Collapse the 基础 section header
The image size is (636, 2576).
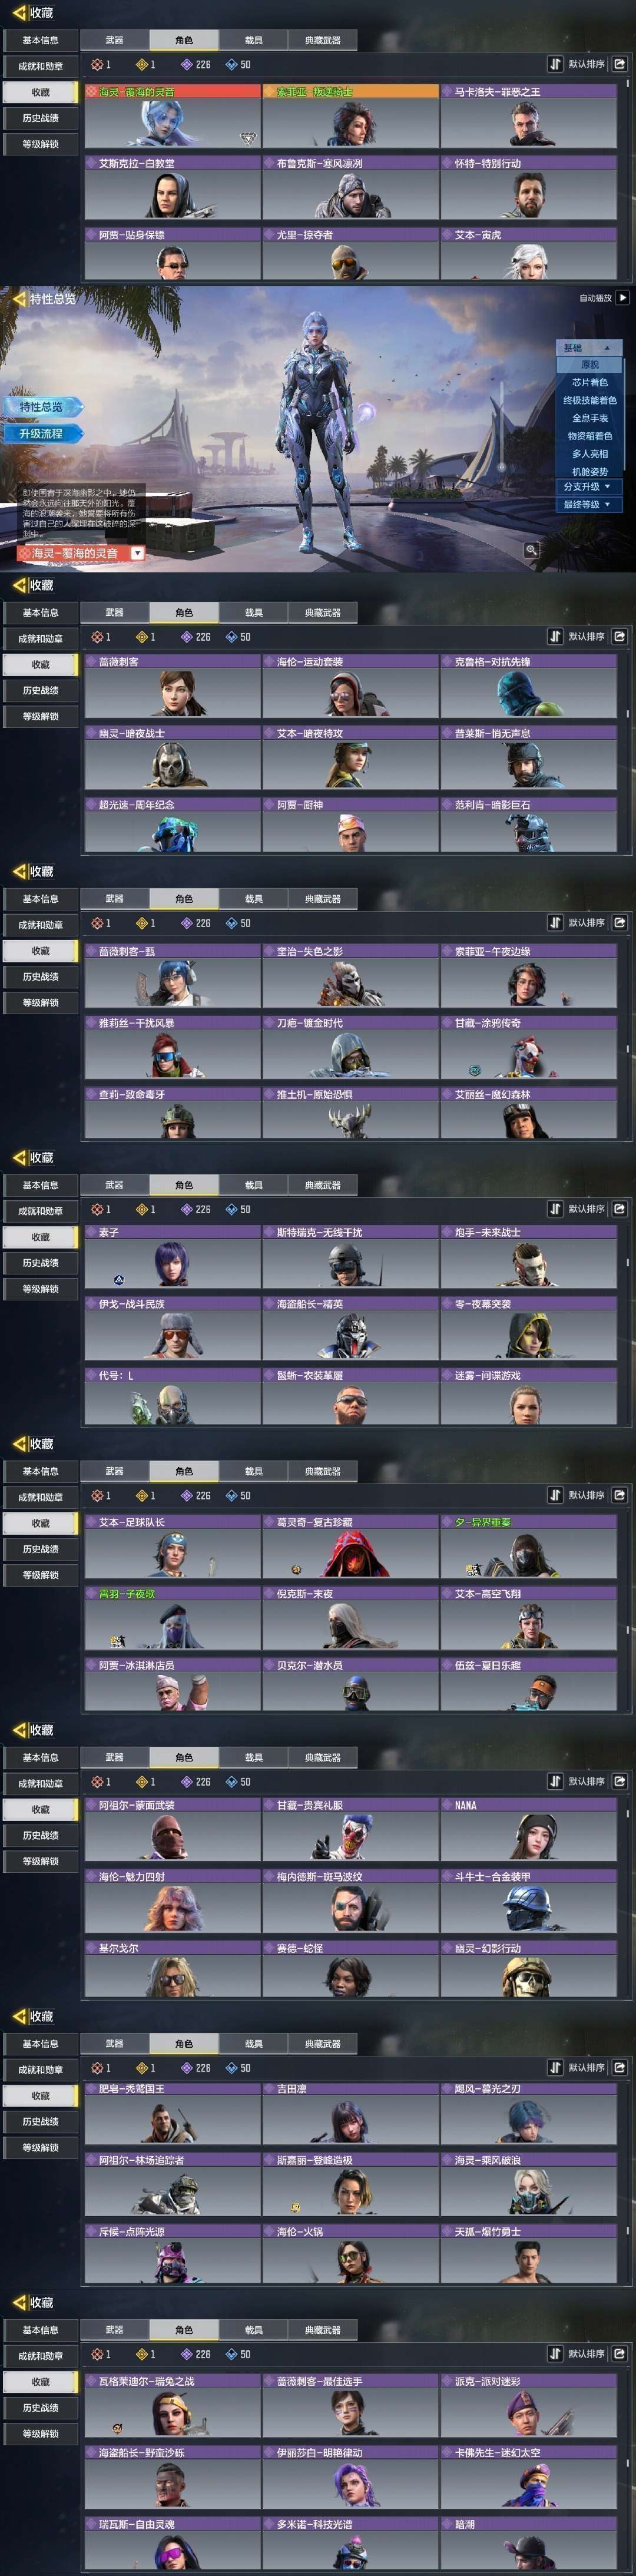pyautogui.click(x=589, y=348)
